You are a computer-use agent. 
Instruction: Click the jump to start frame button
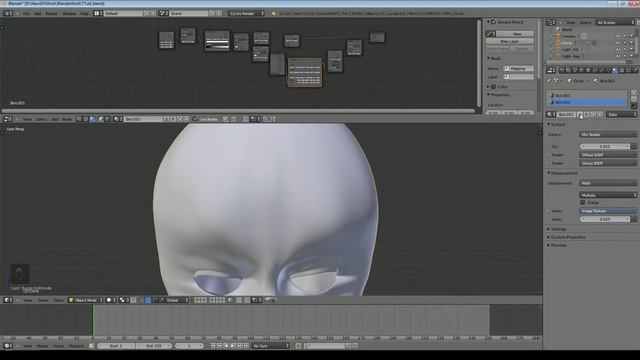point(213,346)
